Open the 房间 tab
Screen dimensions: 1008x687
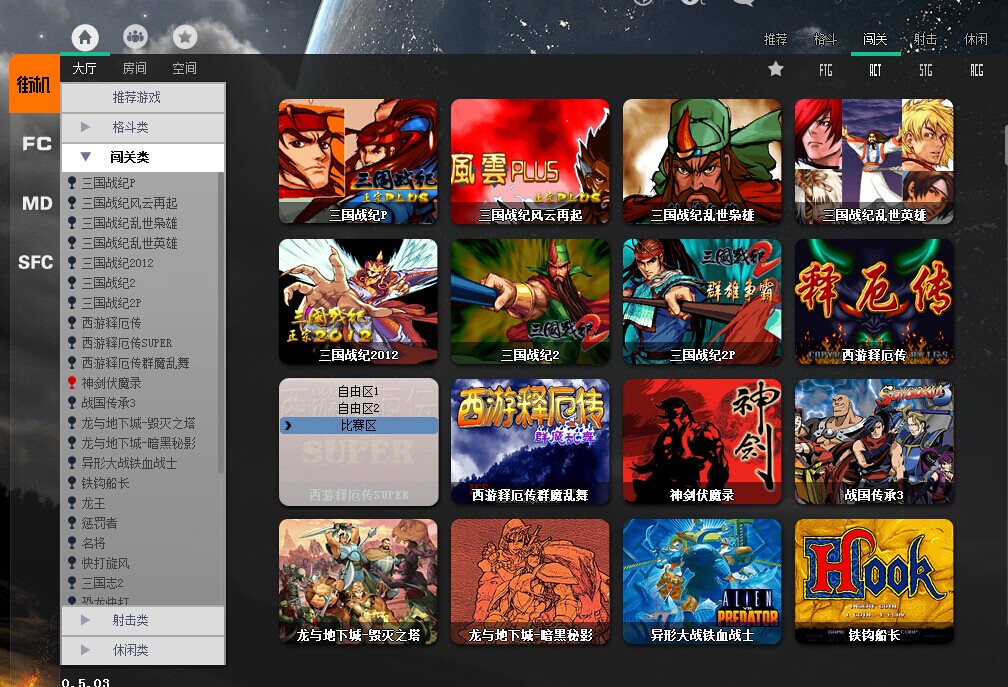[134, 69]
